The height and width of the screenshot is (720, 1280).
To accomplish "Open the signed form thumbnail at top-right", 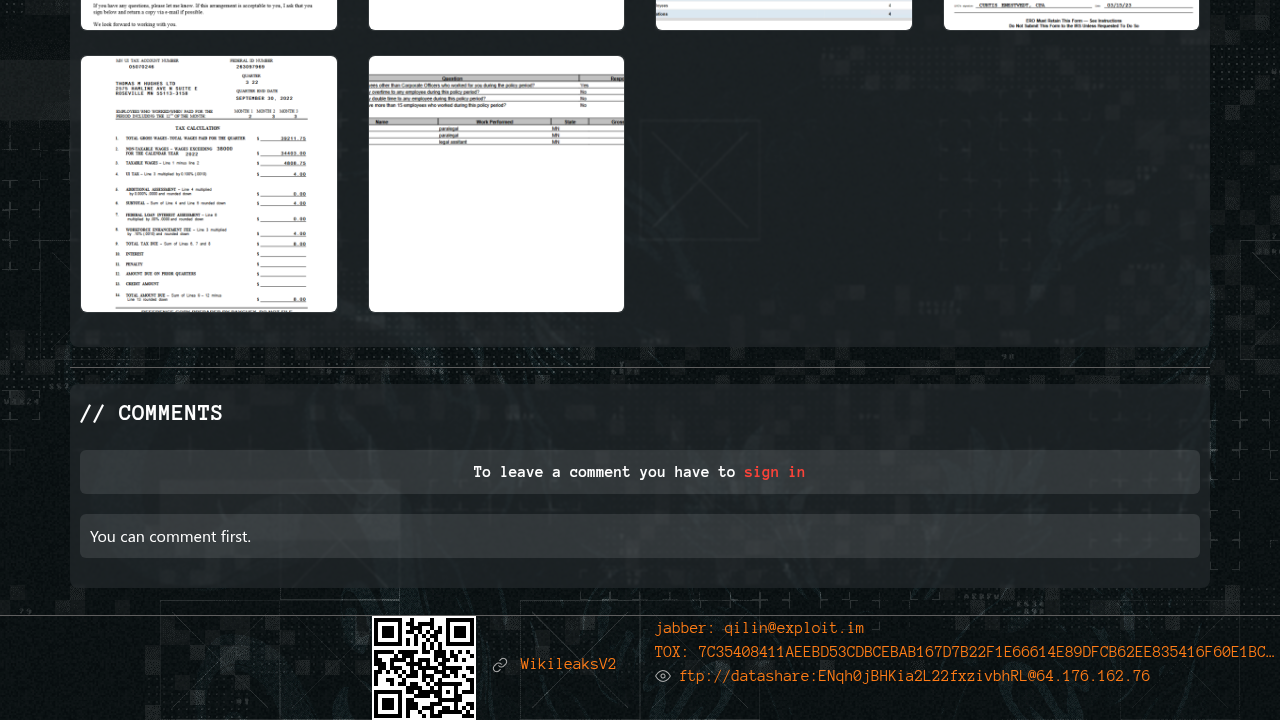I will (x=1071, y=14).
